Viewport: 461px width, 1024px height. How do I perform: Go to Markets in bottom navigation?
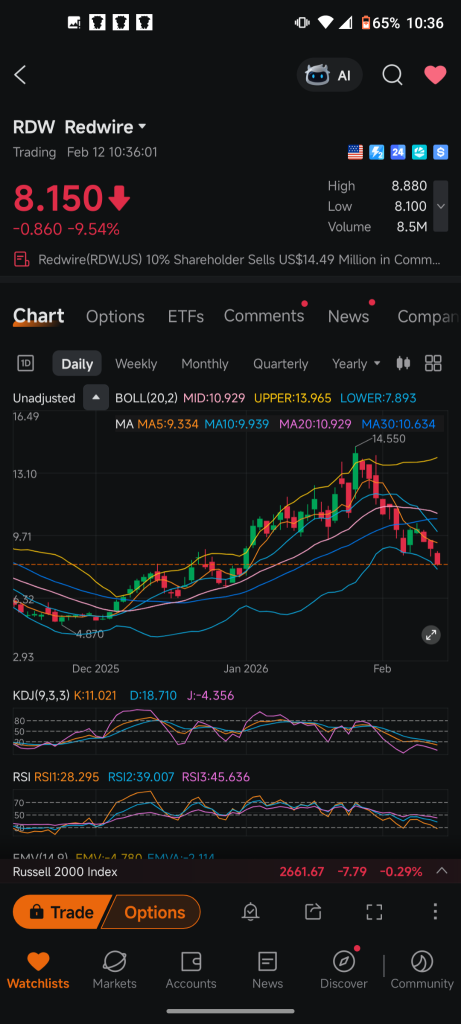tap(114, 970)
